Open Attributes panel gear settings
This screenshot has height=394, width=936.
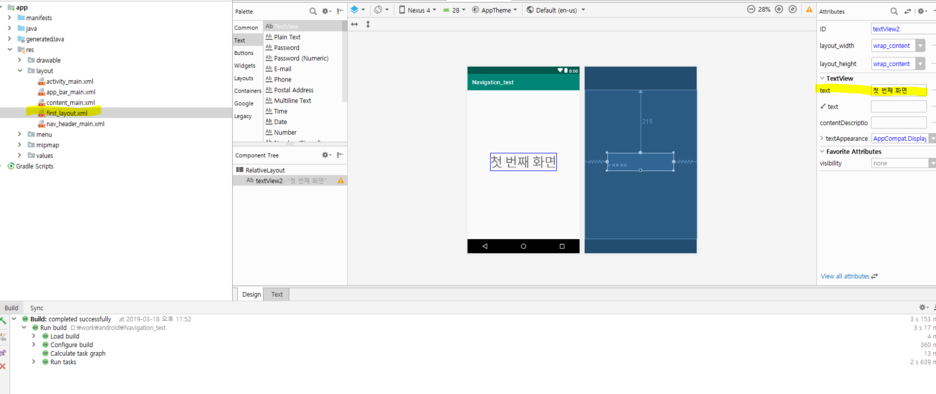point(923,11)
